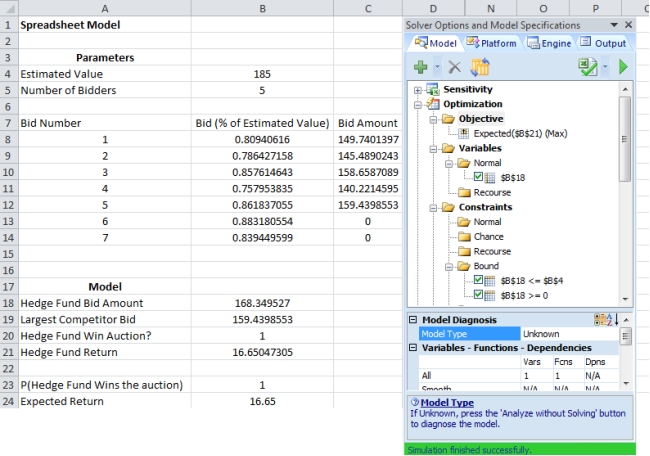Select the $B$18 variable tree item

point(513,178)
